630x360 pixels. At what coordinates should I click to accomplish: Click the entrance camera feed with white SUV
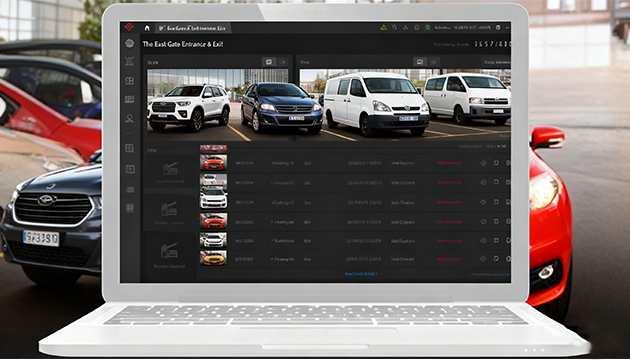coord(218,105)
